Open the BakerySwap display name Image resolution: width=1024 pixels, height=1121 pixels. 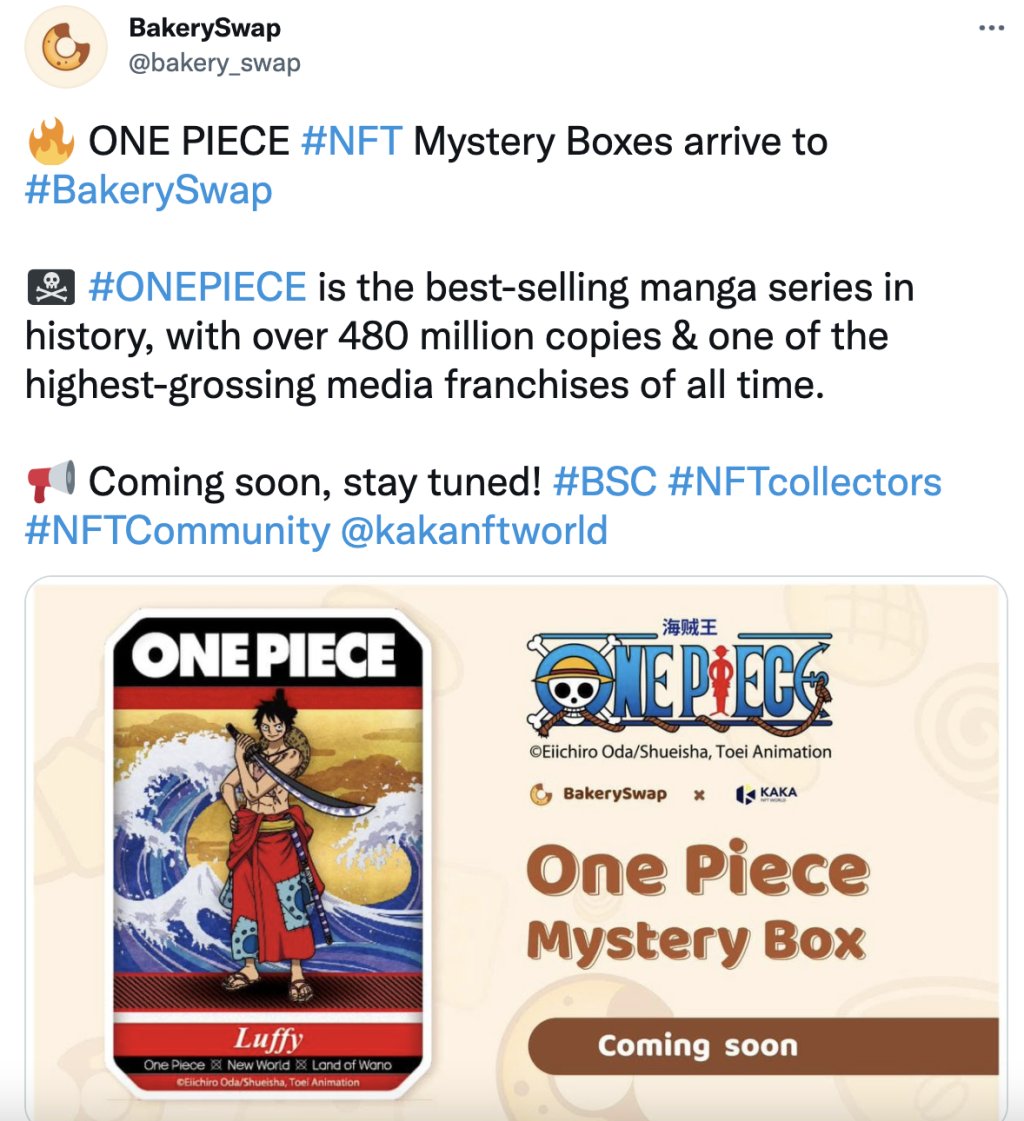tap(205, 28)
